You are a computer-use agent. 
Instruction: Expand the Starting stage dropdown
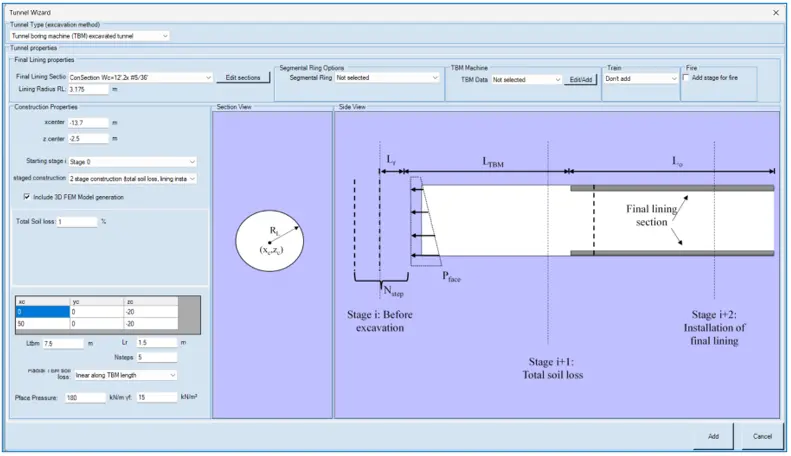tap(132, 162)
